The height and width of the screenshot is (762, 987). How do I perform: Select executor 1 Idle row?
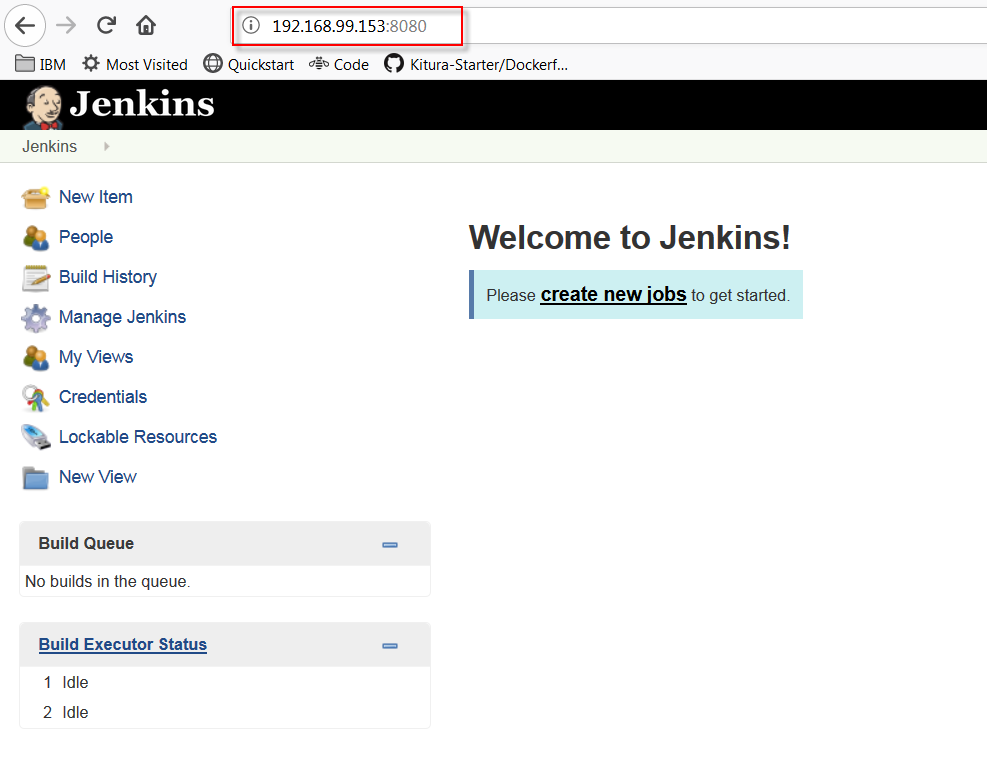point(225,683)
